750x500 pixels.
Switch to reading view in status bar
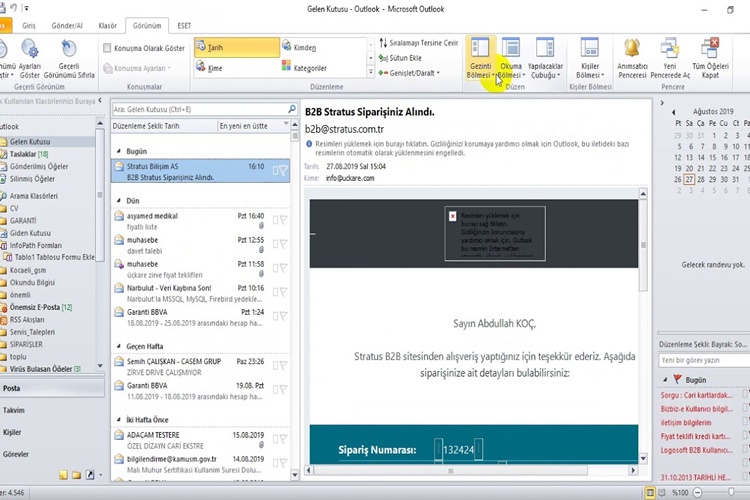tap(662, 492)
